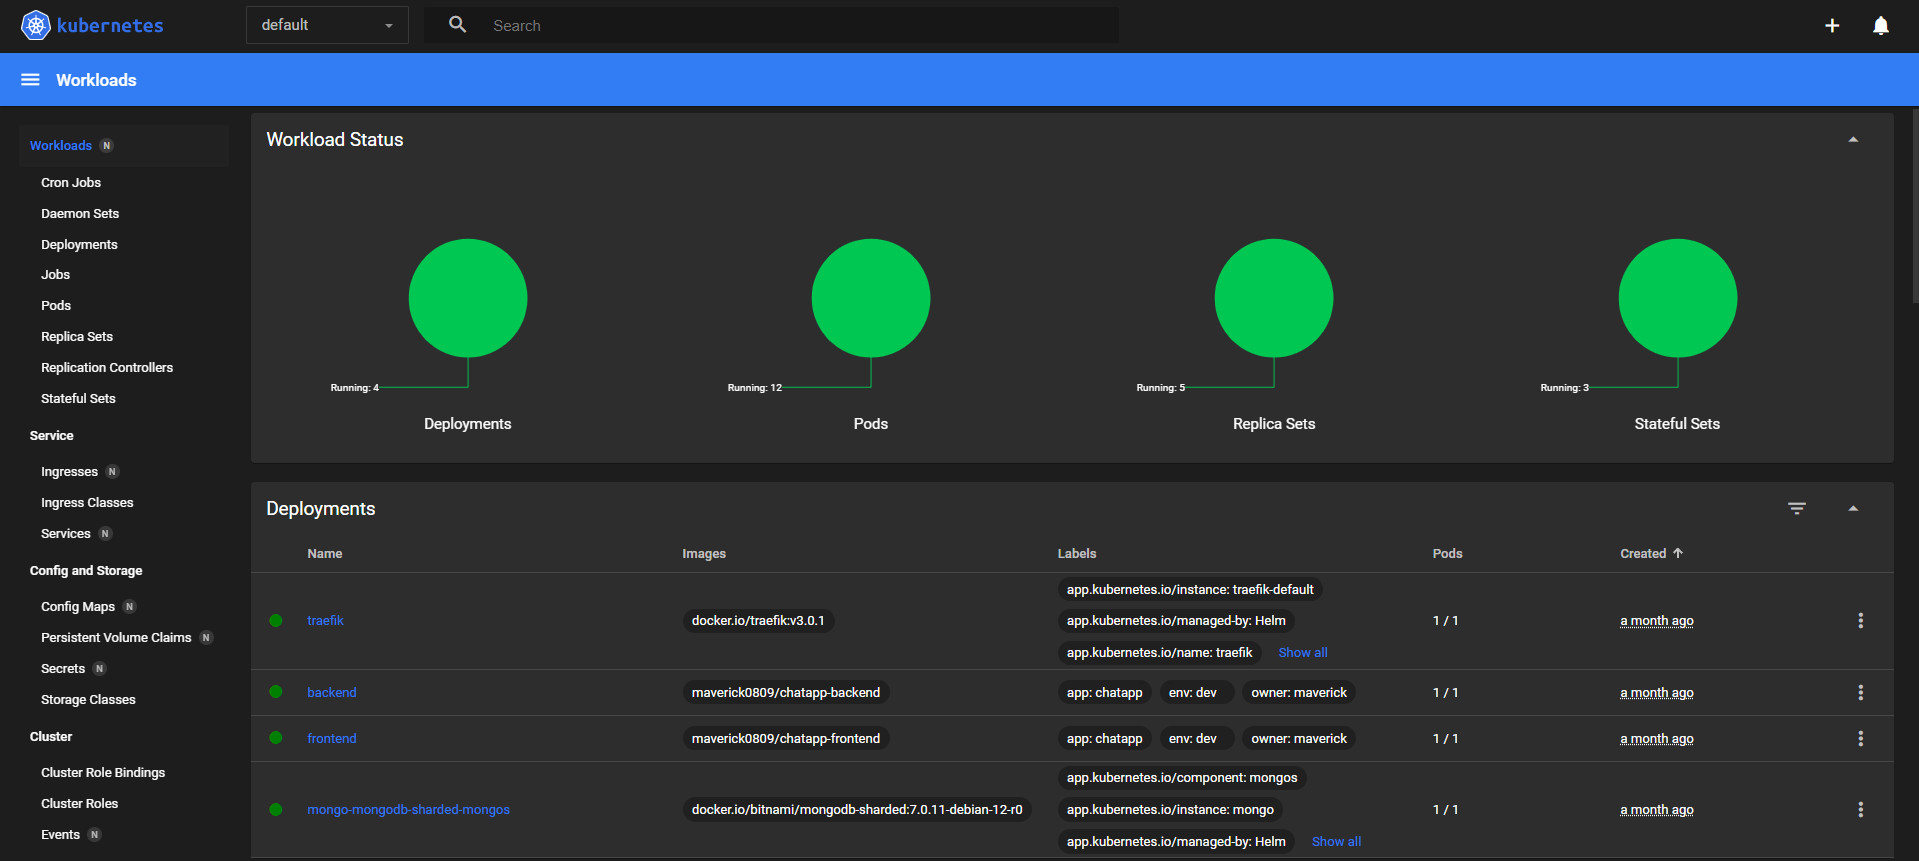Click green status dot of traefik row

(276, 621)
